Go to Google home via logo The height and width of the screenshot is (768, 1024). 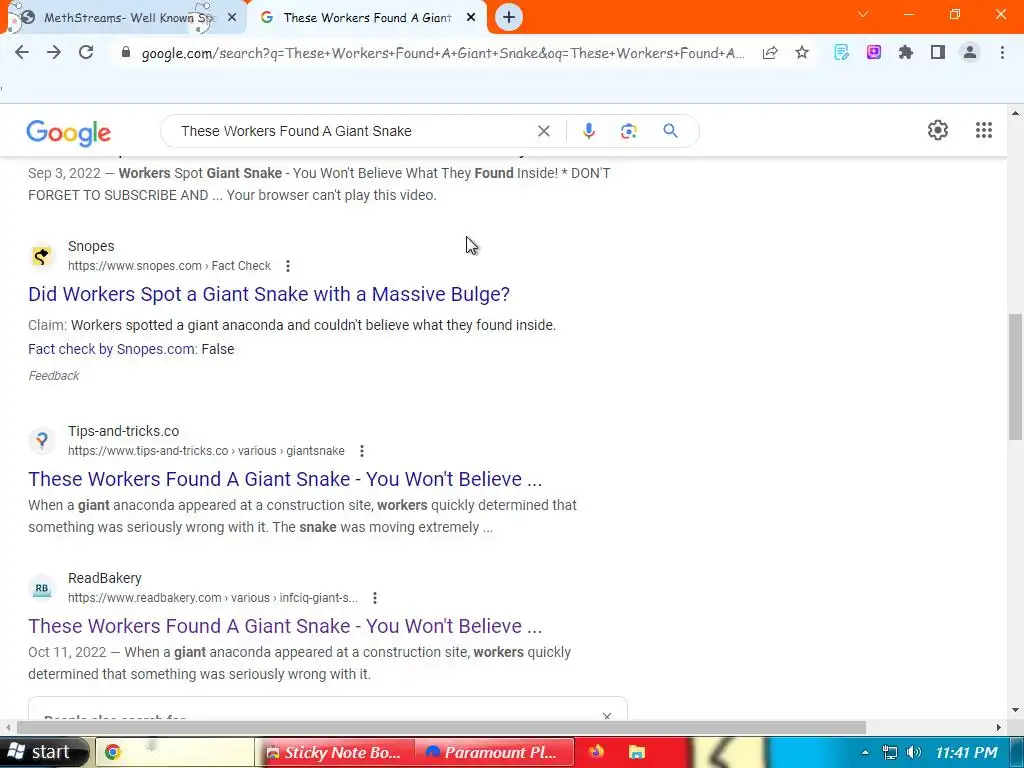click(x=69, y=133)
